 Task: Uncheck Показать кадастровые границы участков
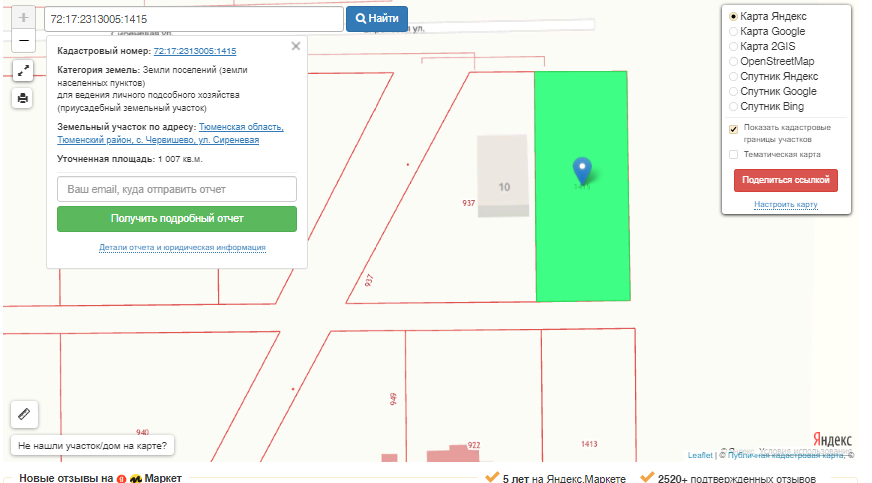pyautogui.click(x=734, y=129)
